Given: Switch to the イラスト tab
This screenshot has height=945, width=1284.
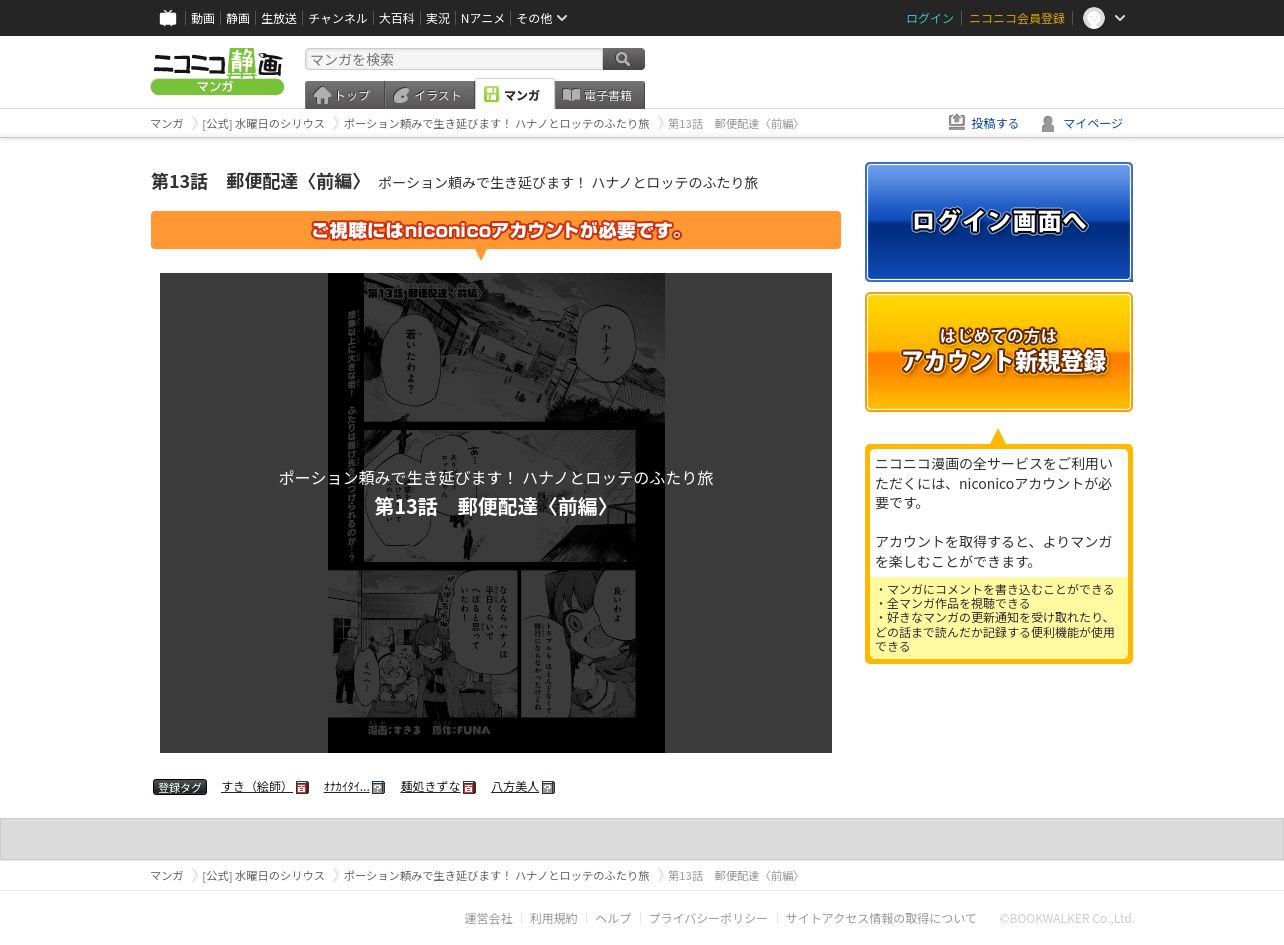Looking at the screenshot, I should (x=430, y=95).
